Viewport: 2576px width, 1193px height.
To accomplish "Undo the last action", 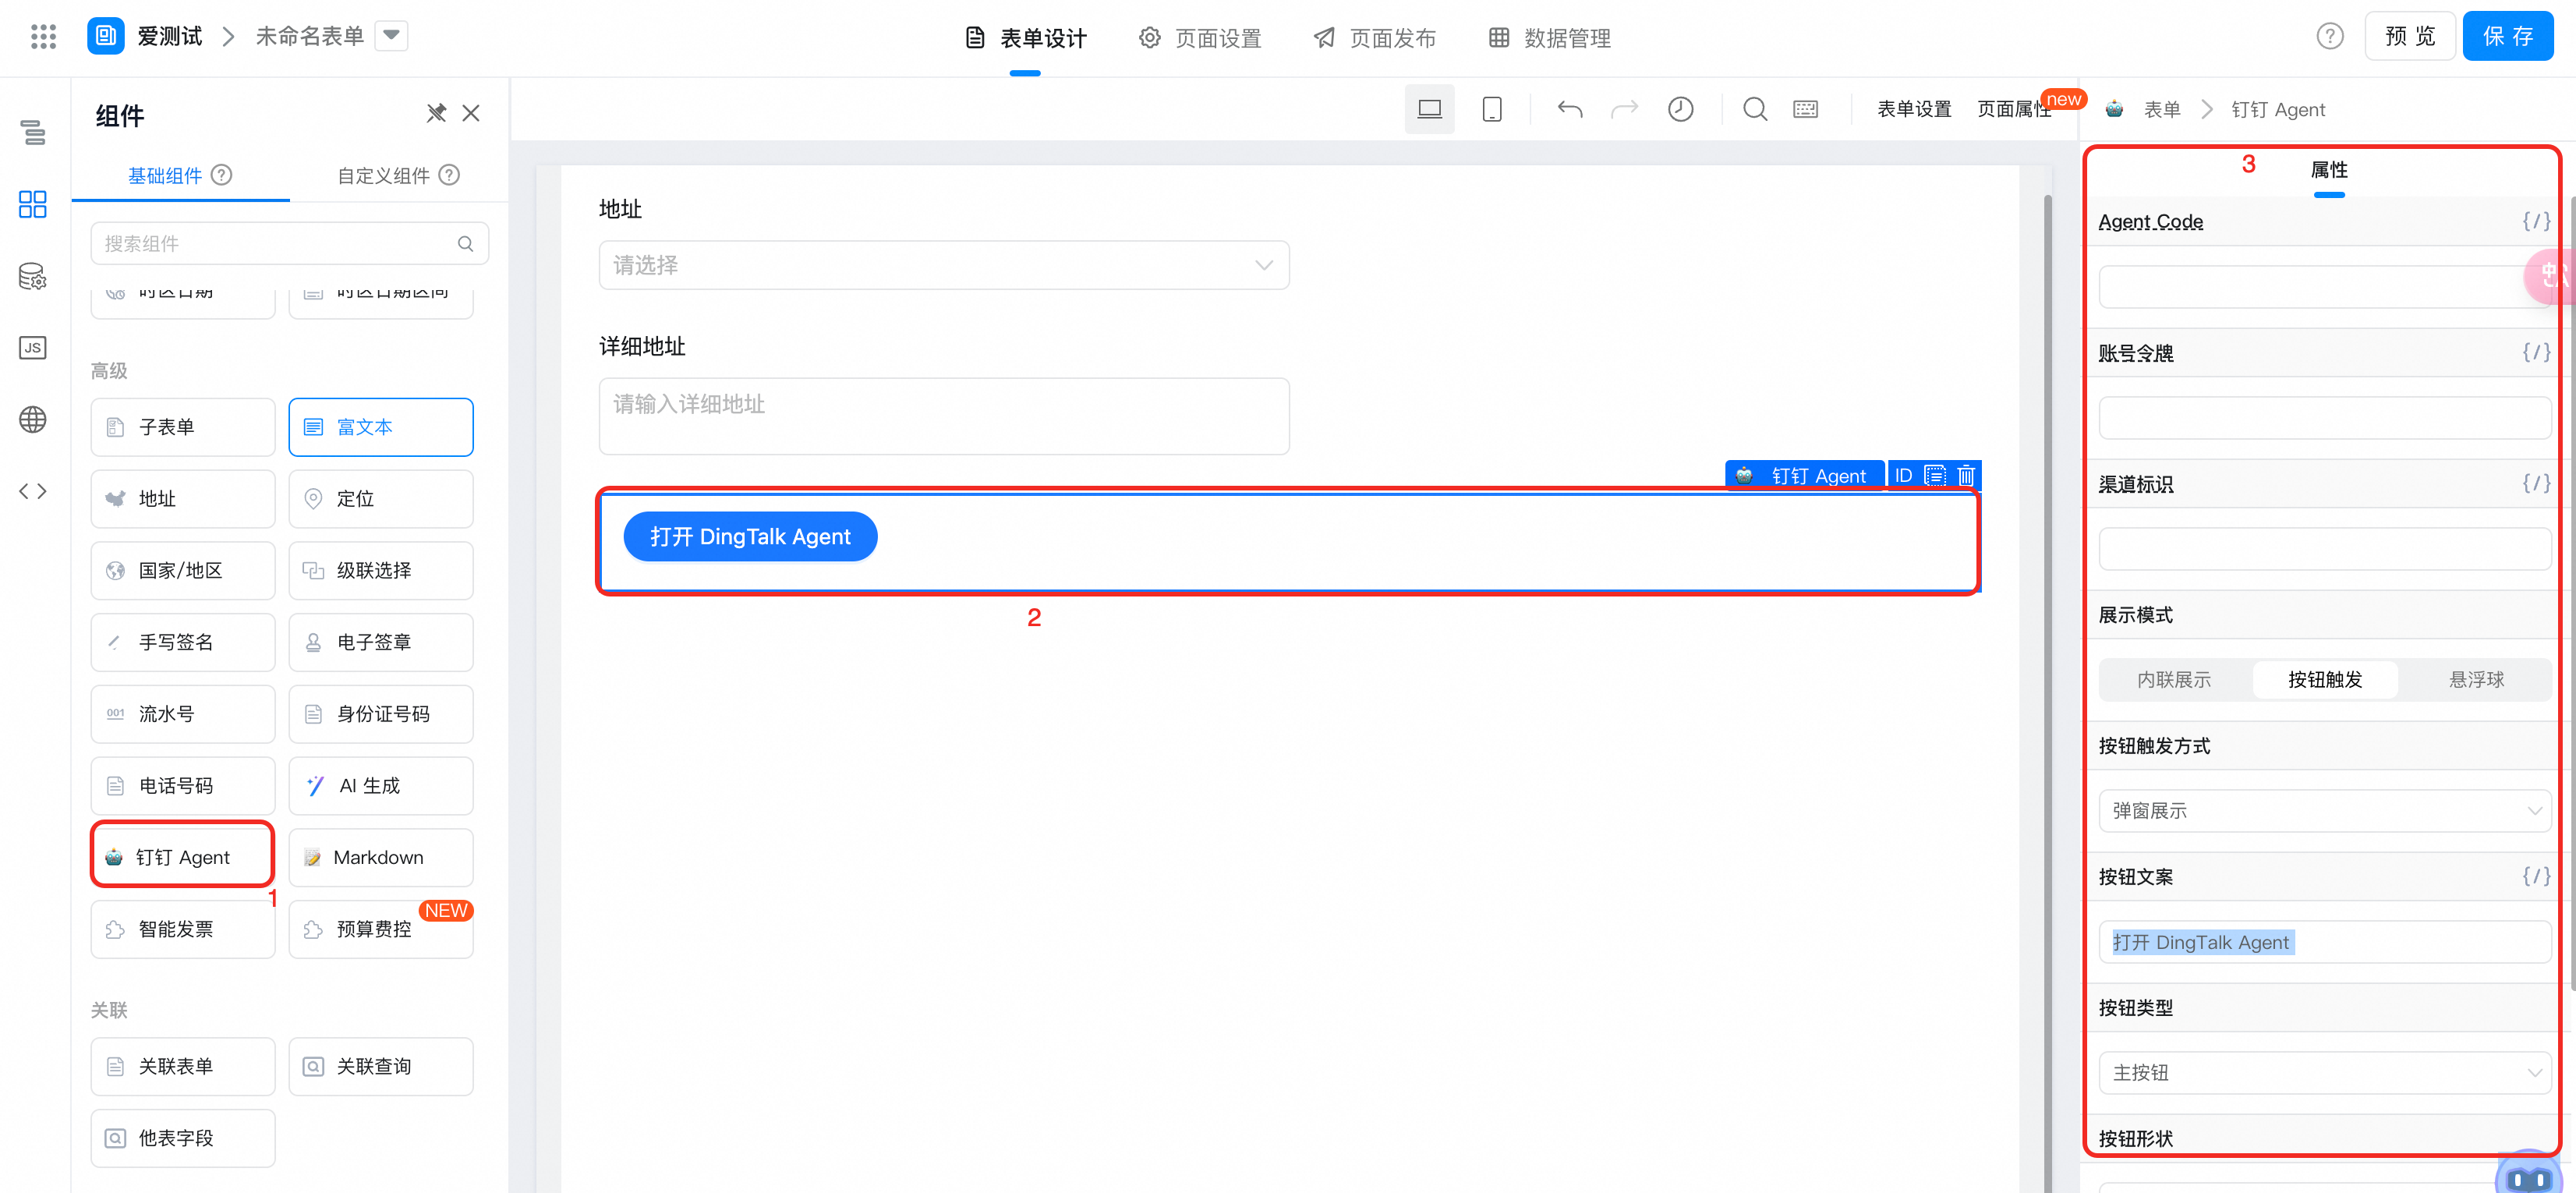I will tap(1569, 109).
